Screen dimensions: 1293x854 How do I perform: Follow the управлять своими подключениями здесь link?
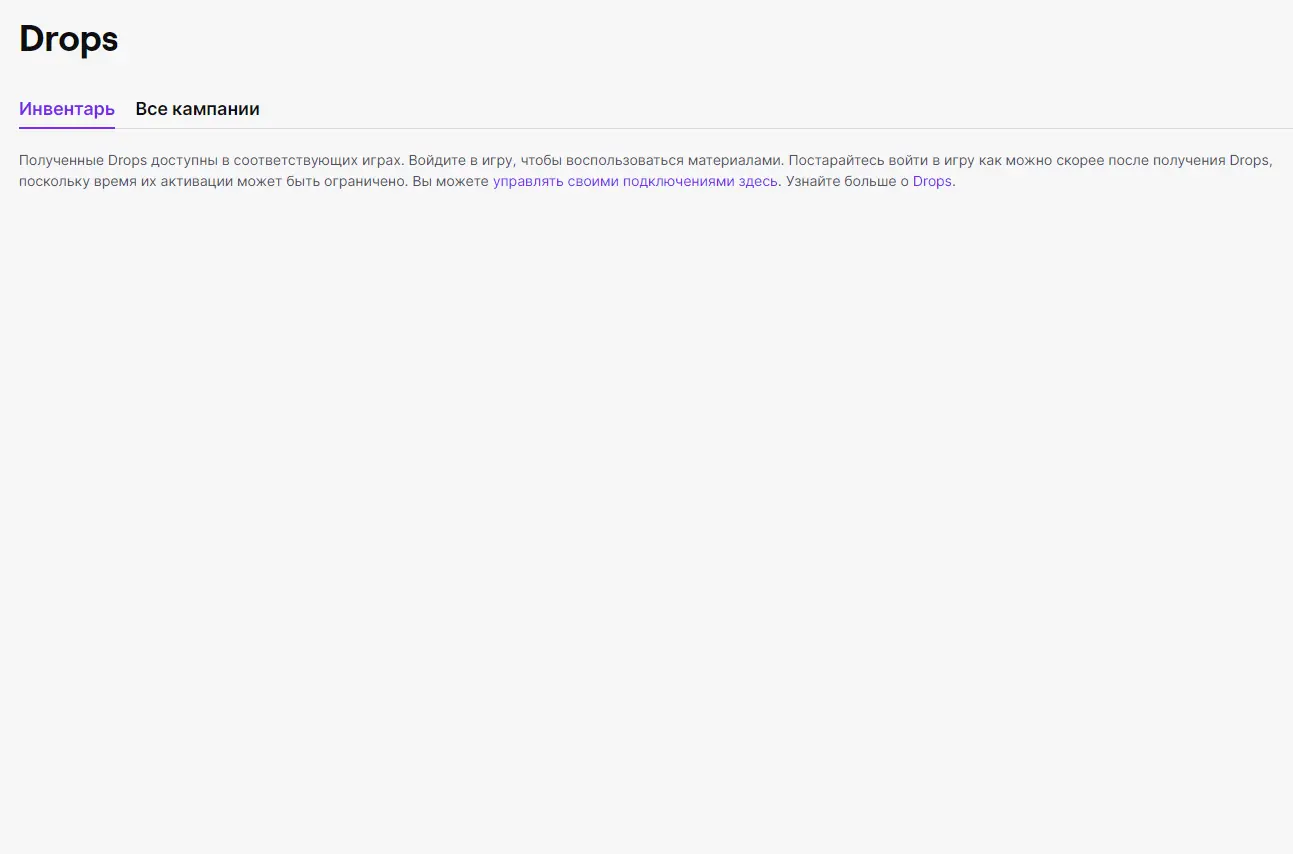click(x=635, y=182)
